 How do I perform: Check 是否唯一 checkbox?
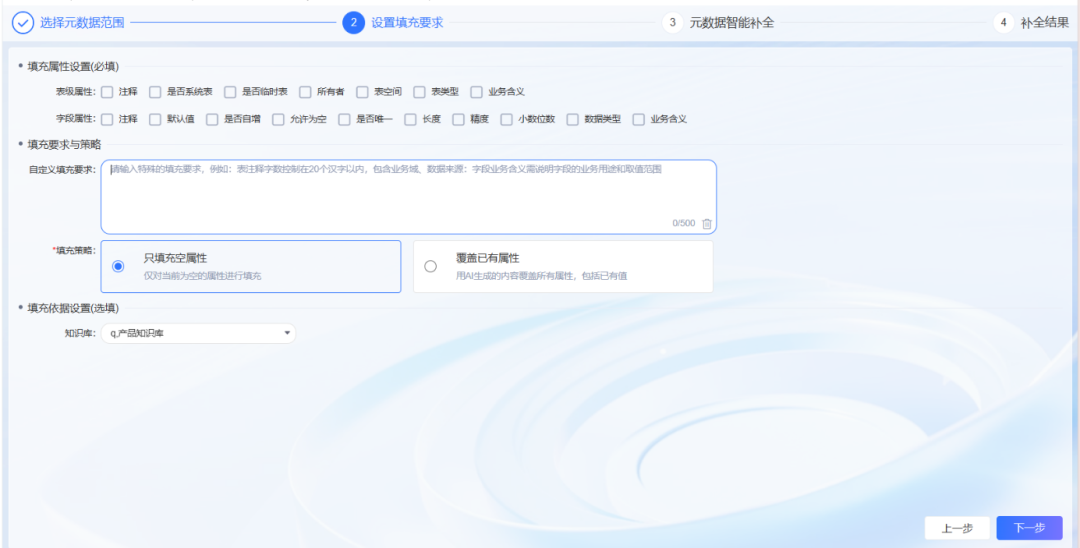344,119
